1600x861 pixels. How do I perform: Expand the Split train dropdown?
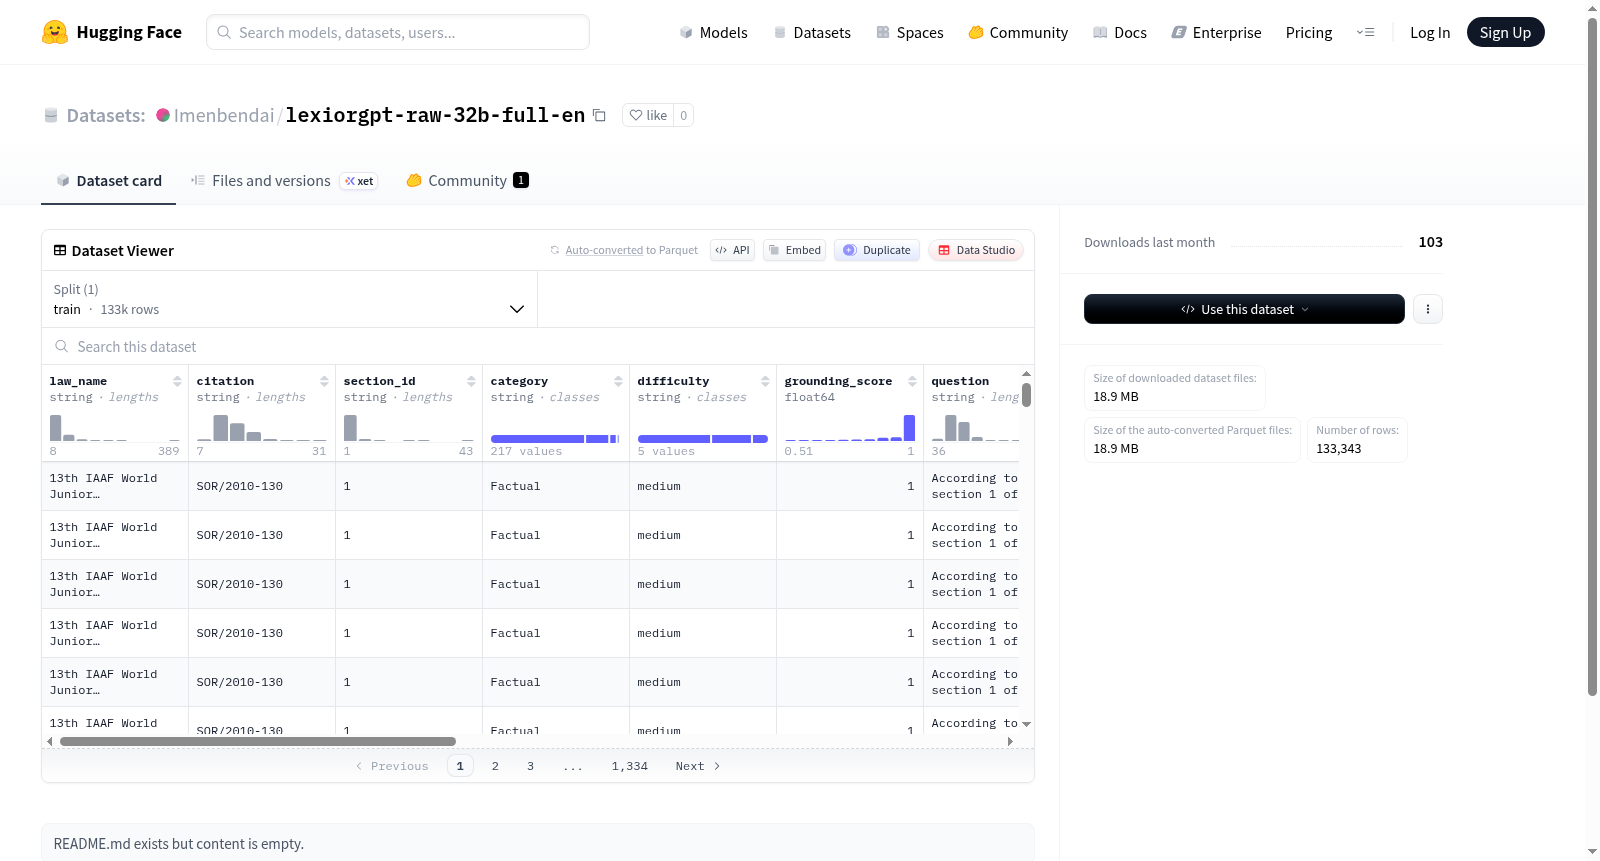289,299
